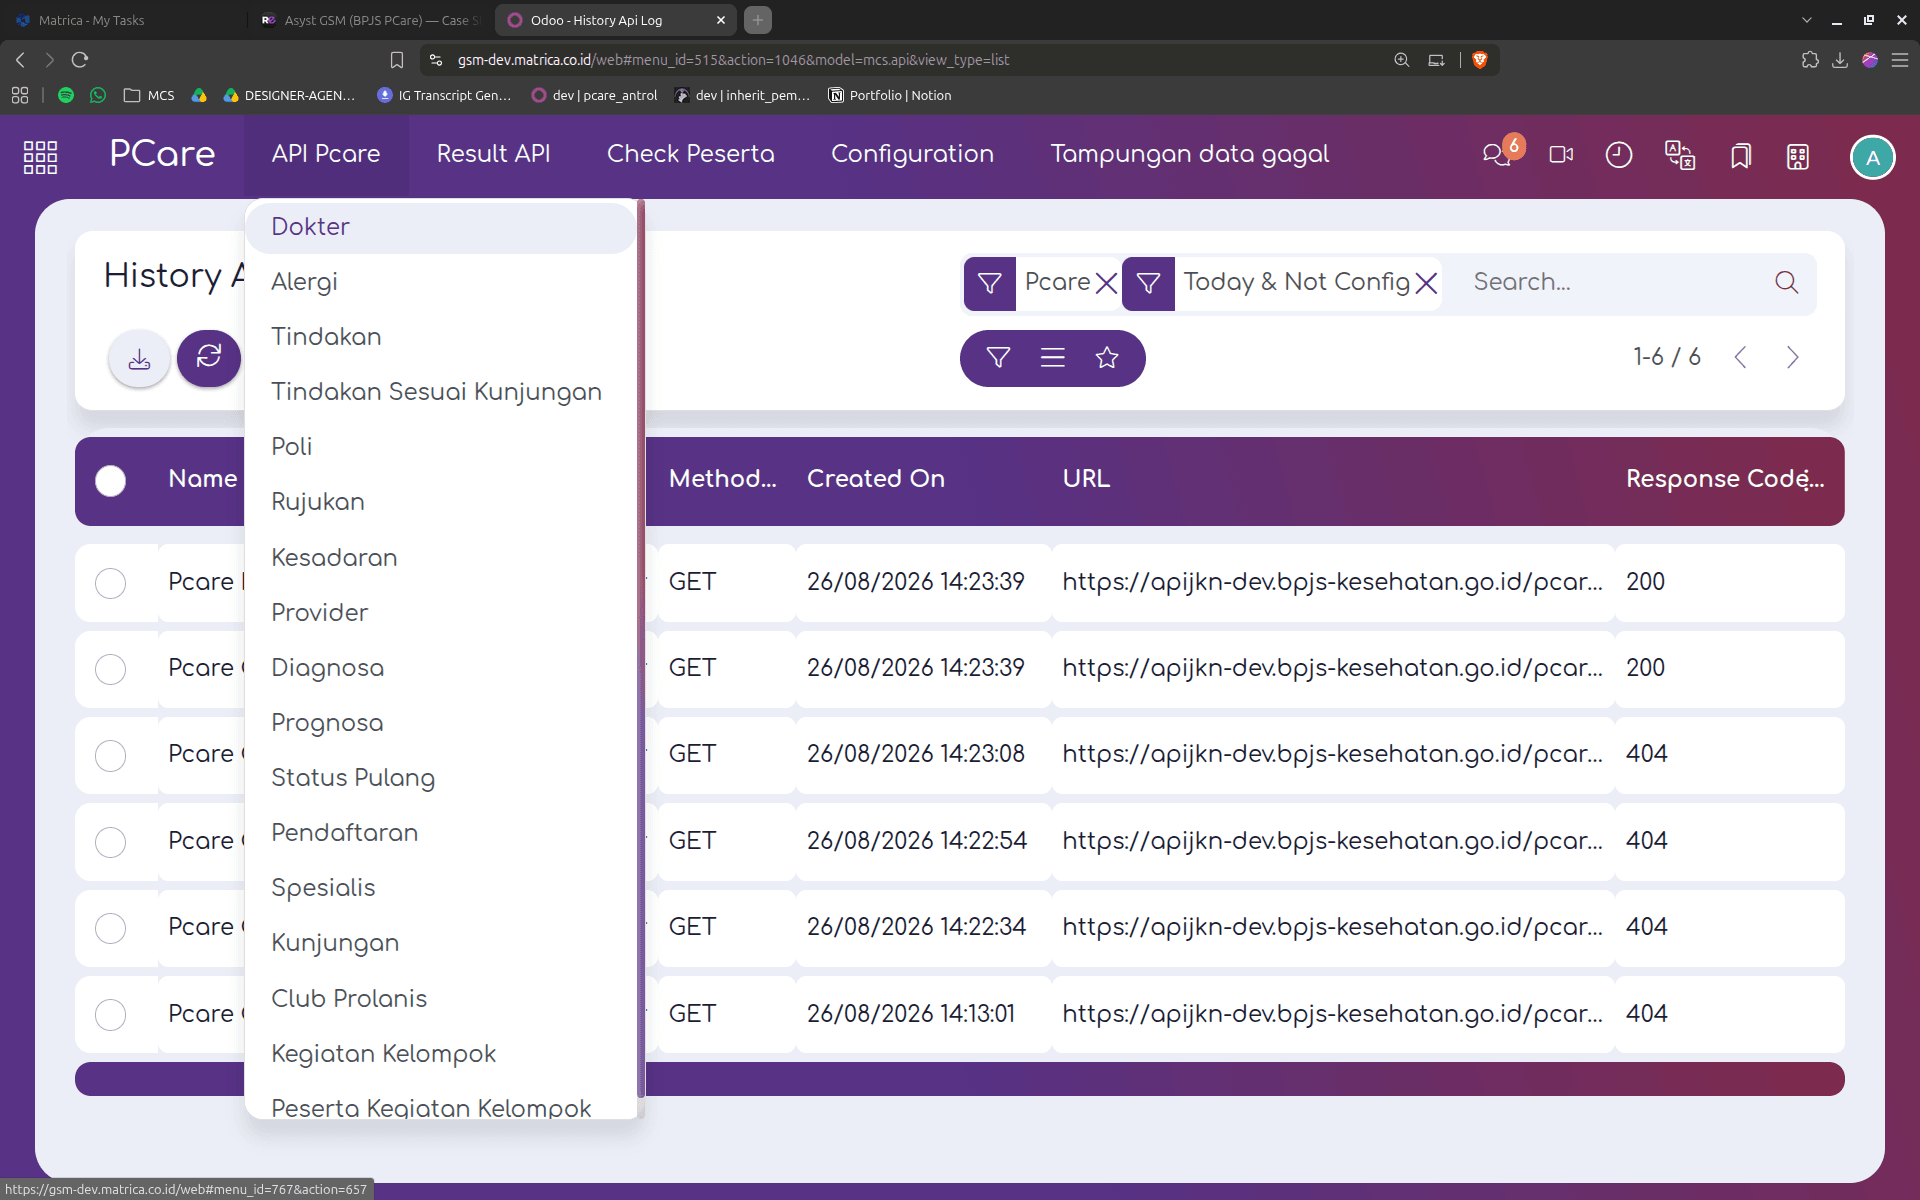Reload the browser page
This screenshot has width=1920, height=1200.
(80, 60)
